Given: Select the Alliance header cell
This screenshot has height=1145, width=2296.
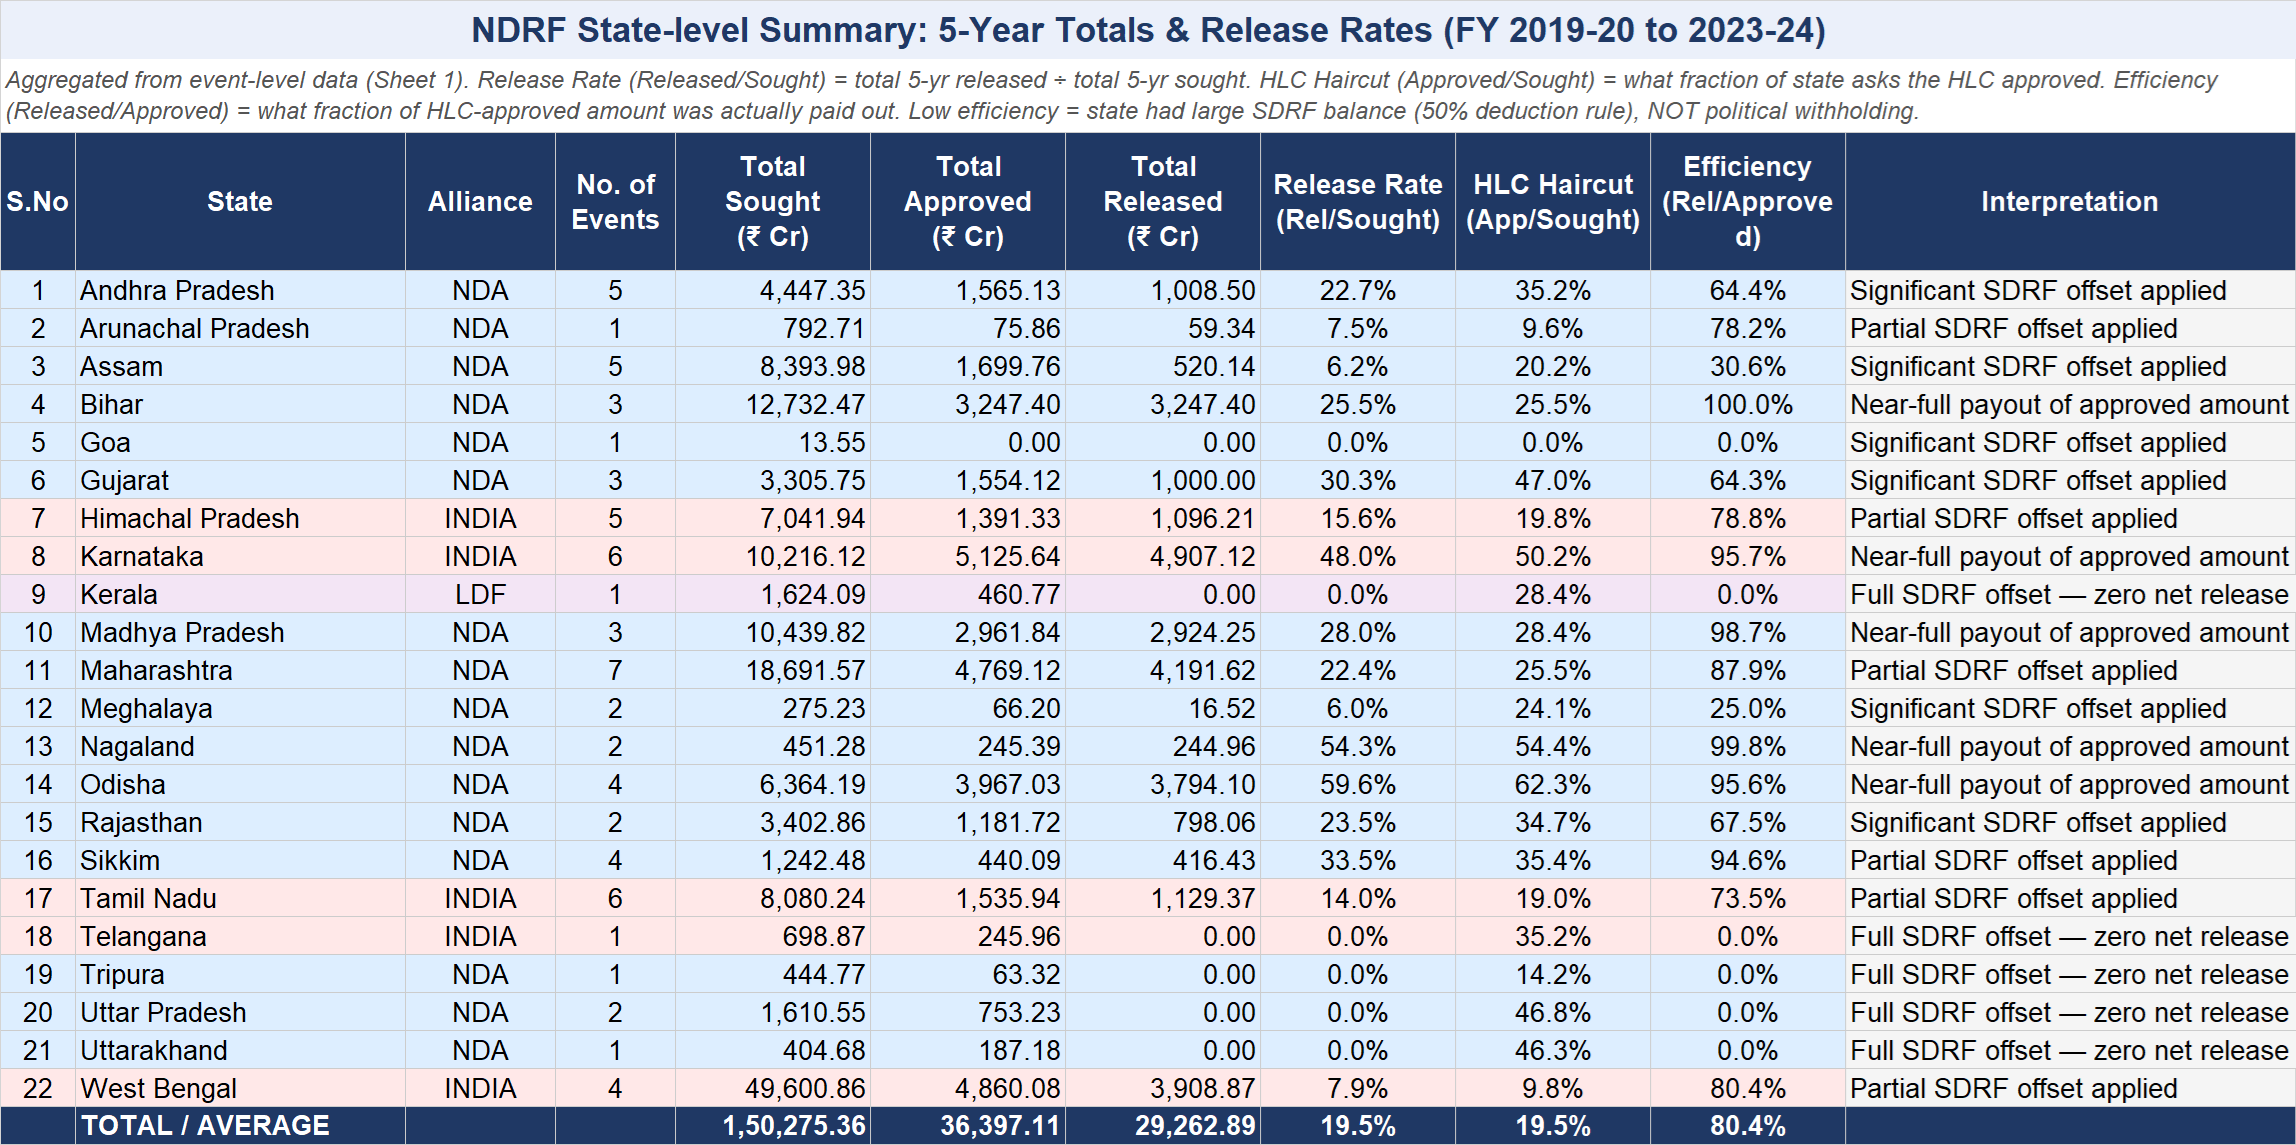Looking at the screenshot, I should coord(480,202).
